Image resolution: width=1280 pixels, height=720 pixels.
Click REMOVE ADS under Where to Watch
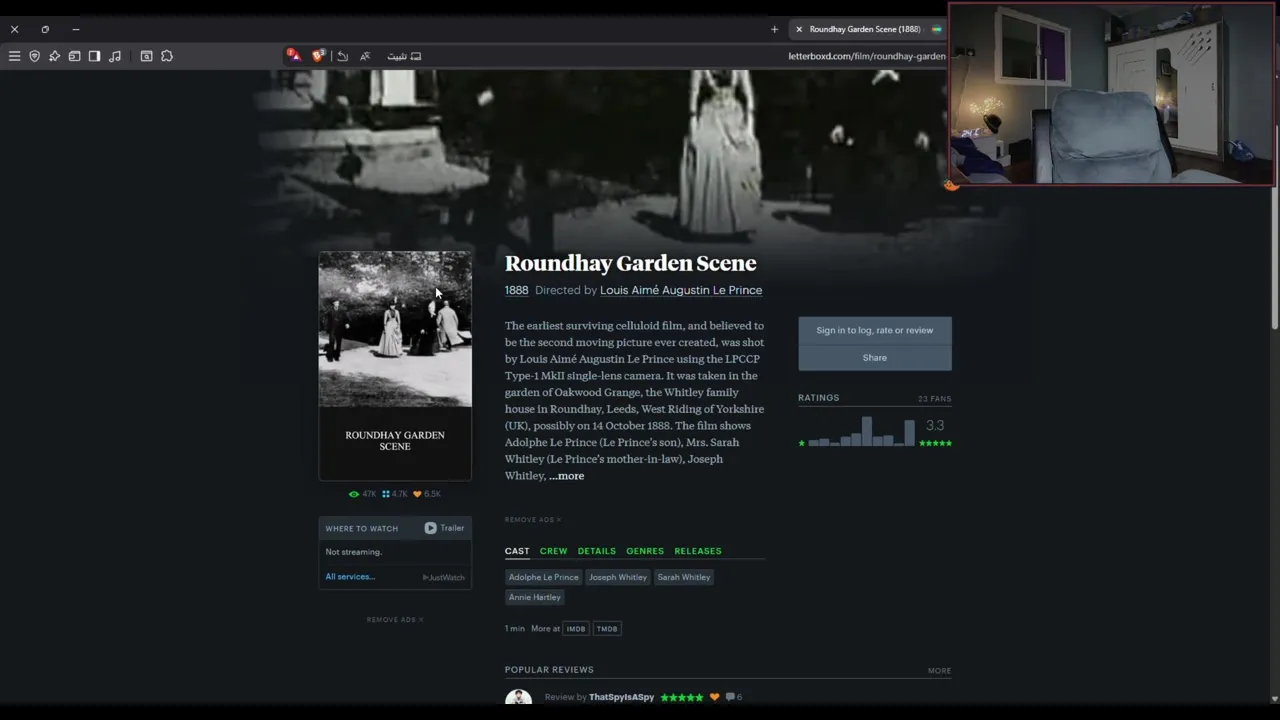[395, 620]
